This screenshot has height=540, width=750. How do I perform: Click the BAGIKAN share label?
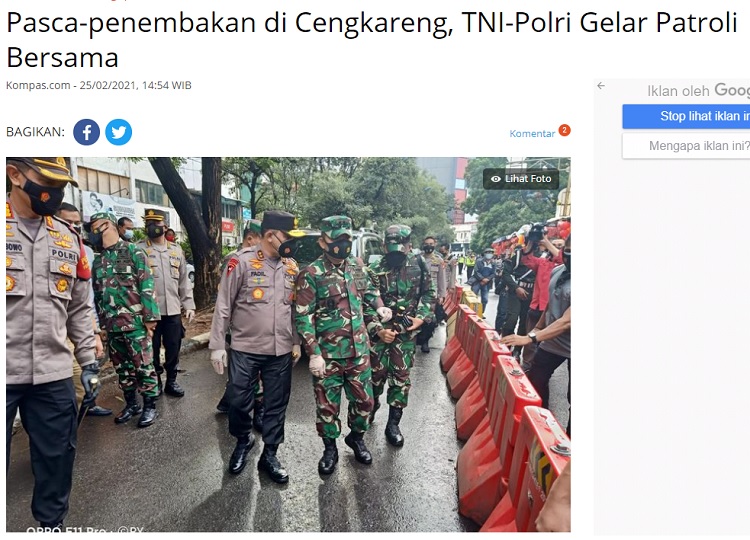click(x=35, y=132)
